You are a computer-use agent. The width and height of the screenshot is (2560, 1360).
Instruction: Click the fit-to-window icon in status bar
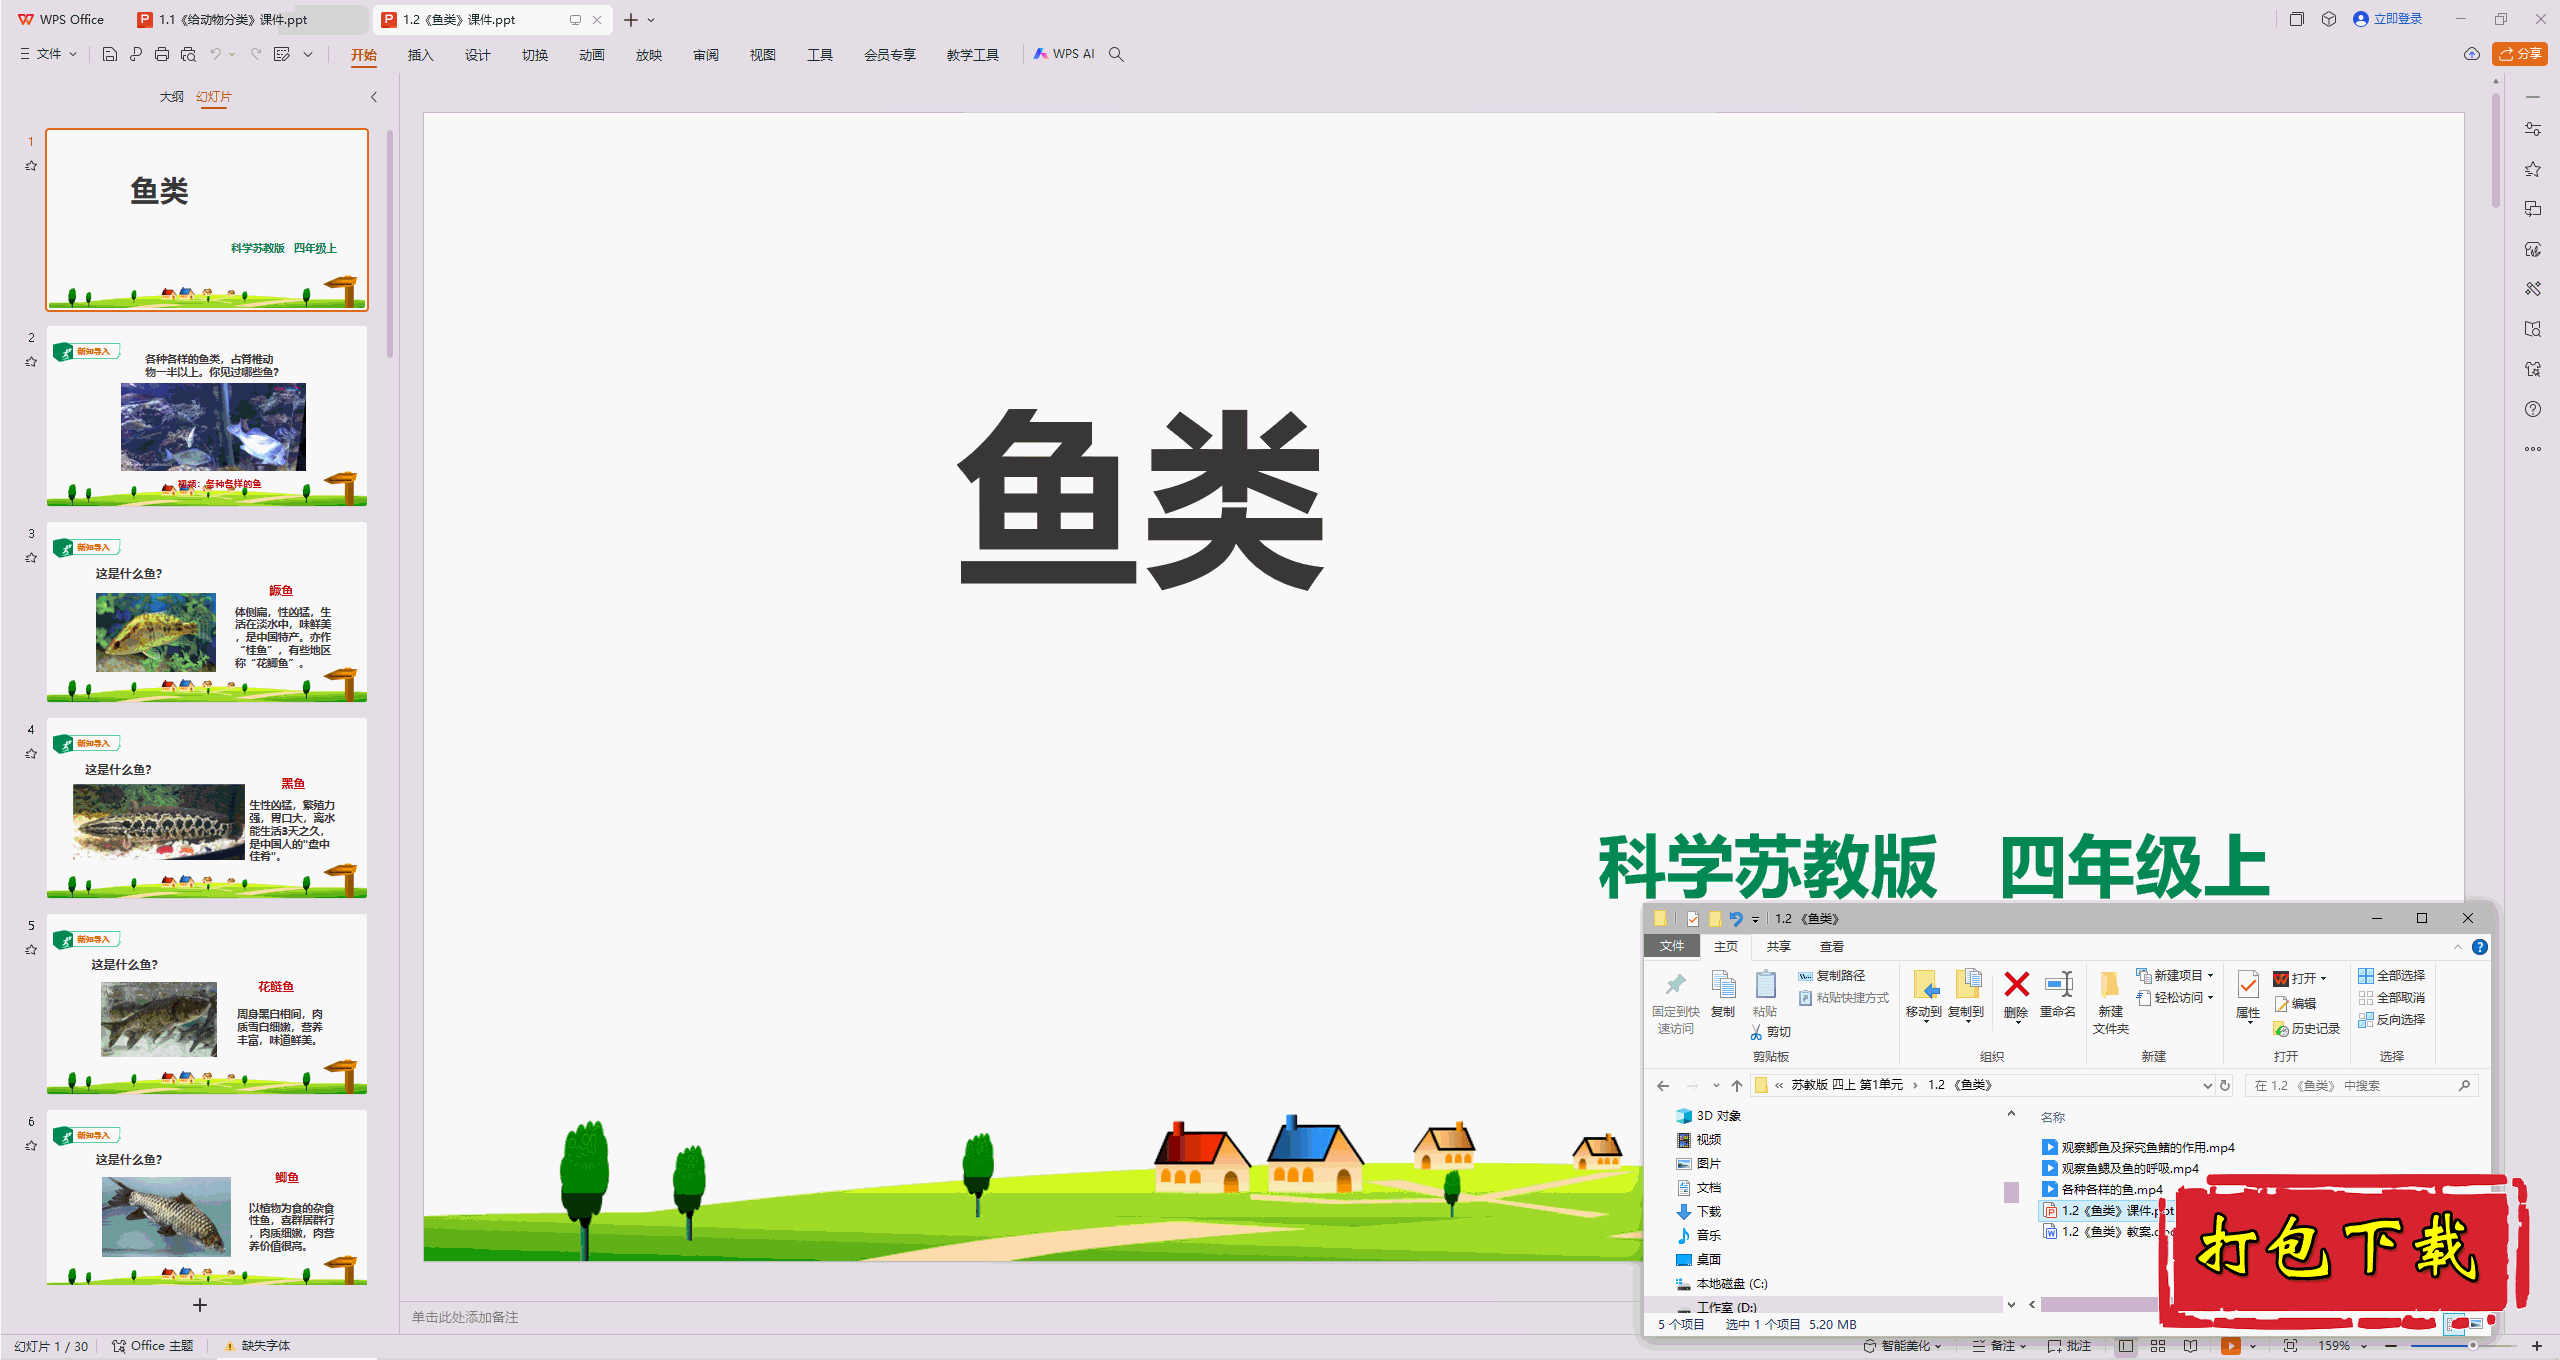pos(2291,1346)
